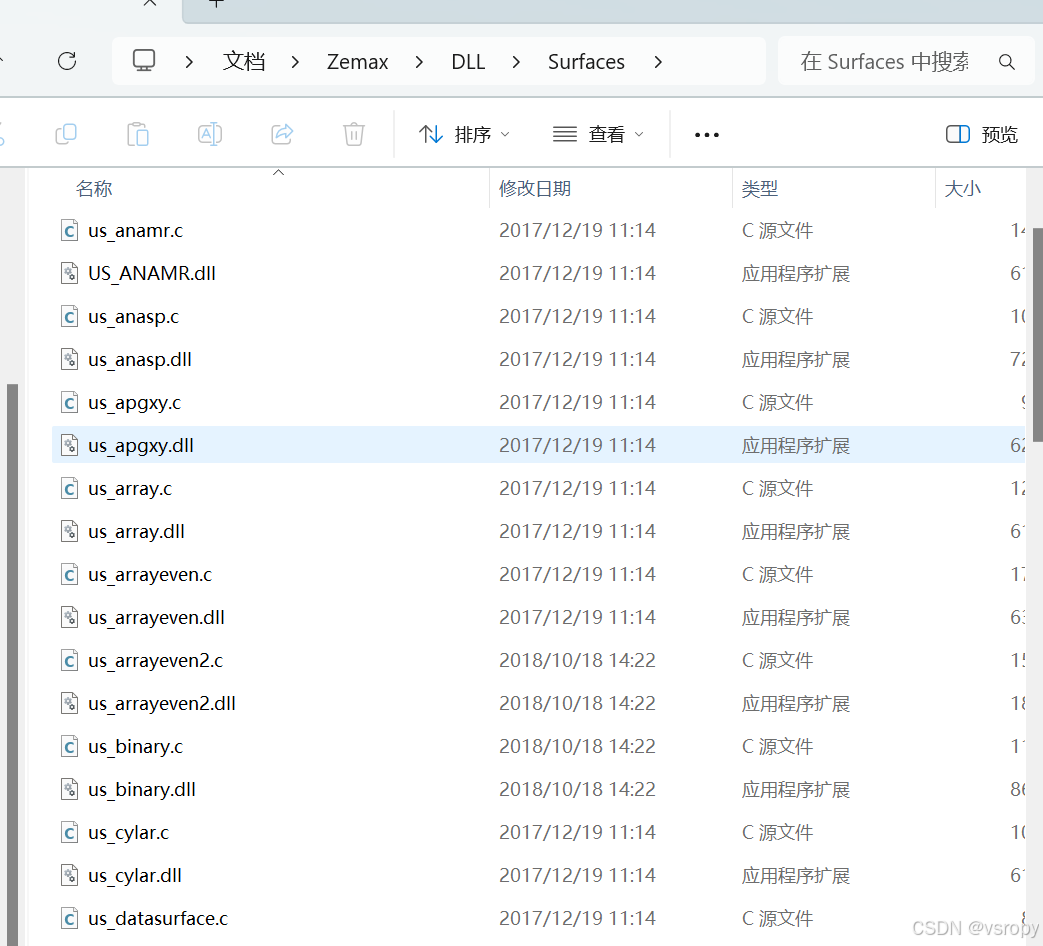The width and height of the screenshot is (1043, 946).
Task: Click the Refresh icon in the address bar
Action: pos(66,60)
